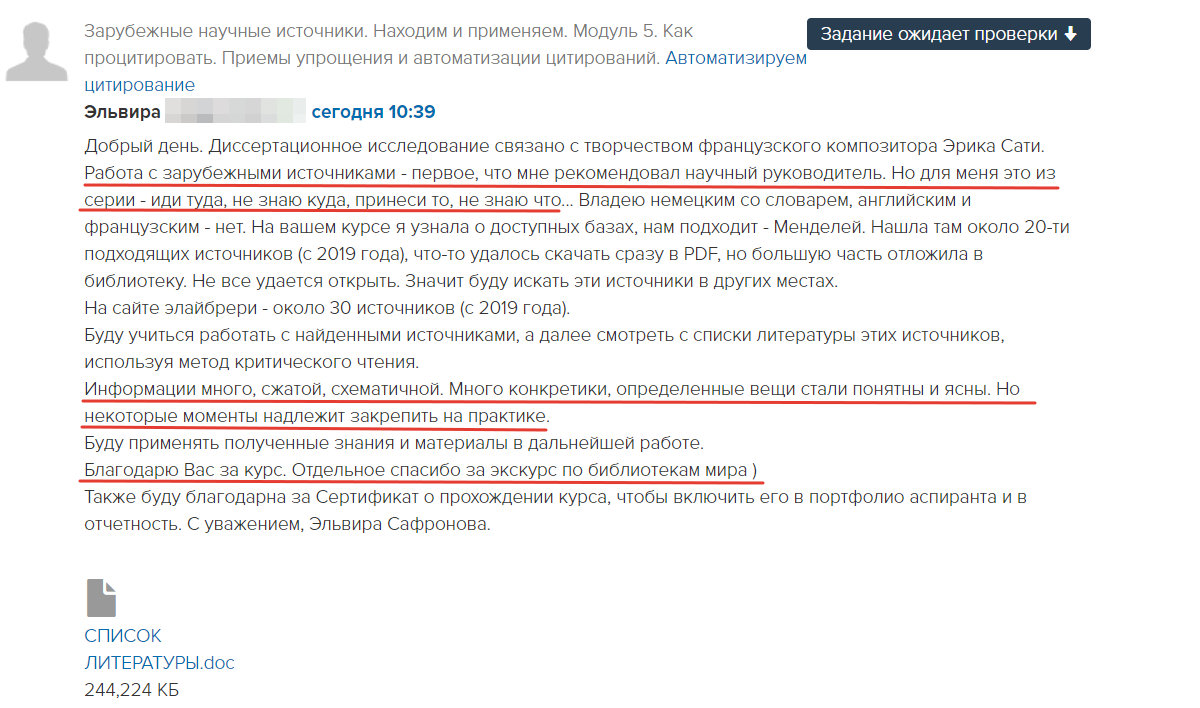The height and width of the screenshot is (708, 1200).
Task: Click the "сегодня 10:39" timestamp
Action: [x=373, y=112]
